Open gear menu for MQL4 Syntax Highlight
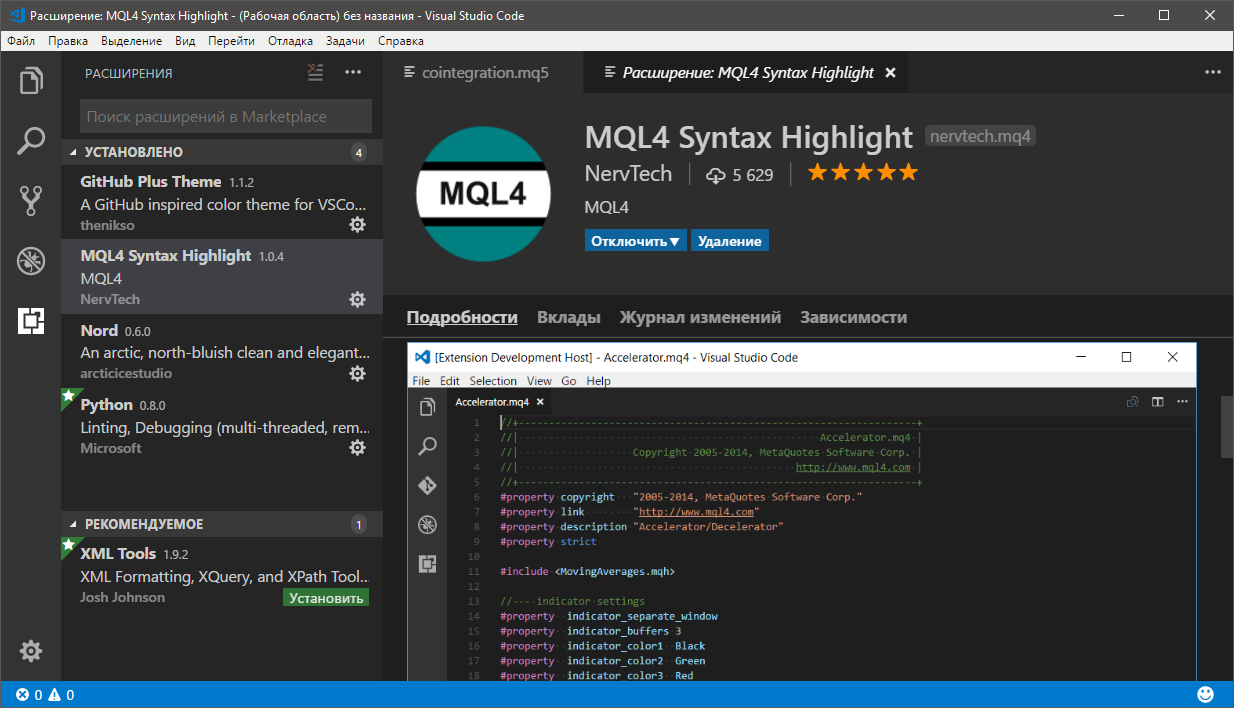The height and width of the screenshot is (708, 1234). point(357,299)
